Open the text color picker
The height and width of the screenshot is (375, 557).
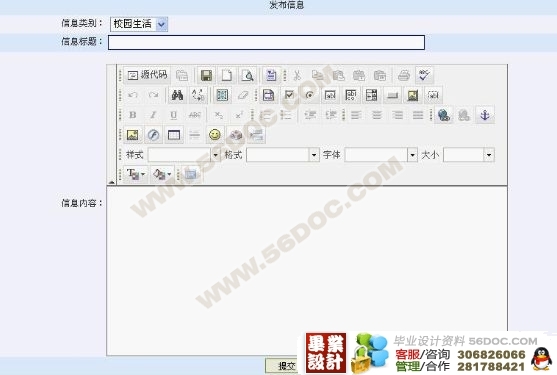pyautogui.click(x=135, y=174)
